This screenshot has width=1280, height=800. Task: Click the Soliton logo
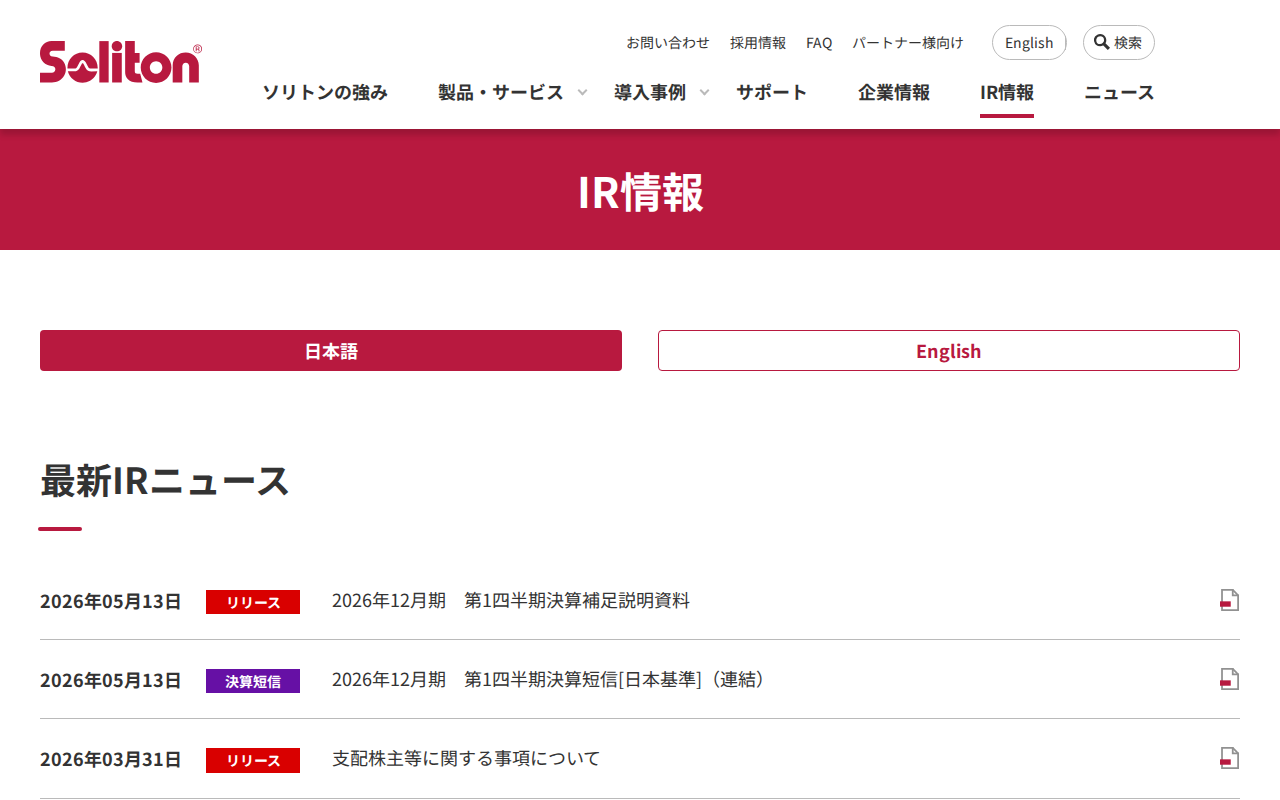pos(120,62)
